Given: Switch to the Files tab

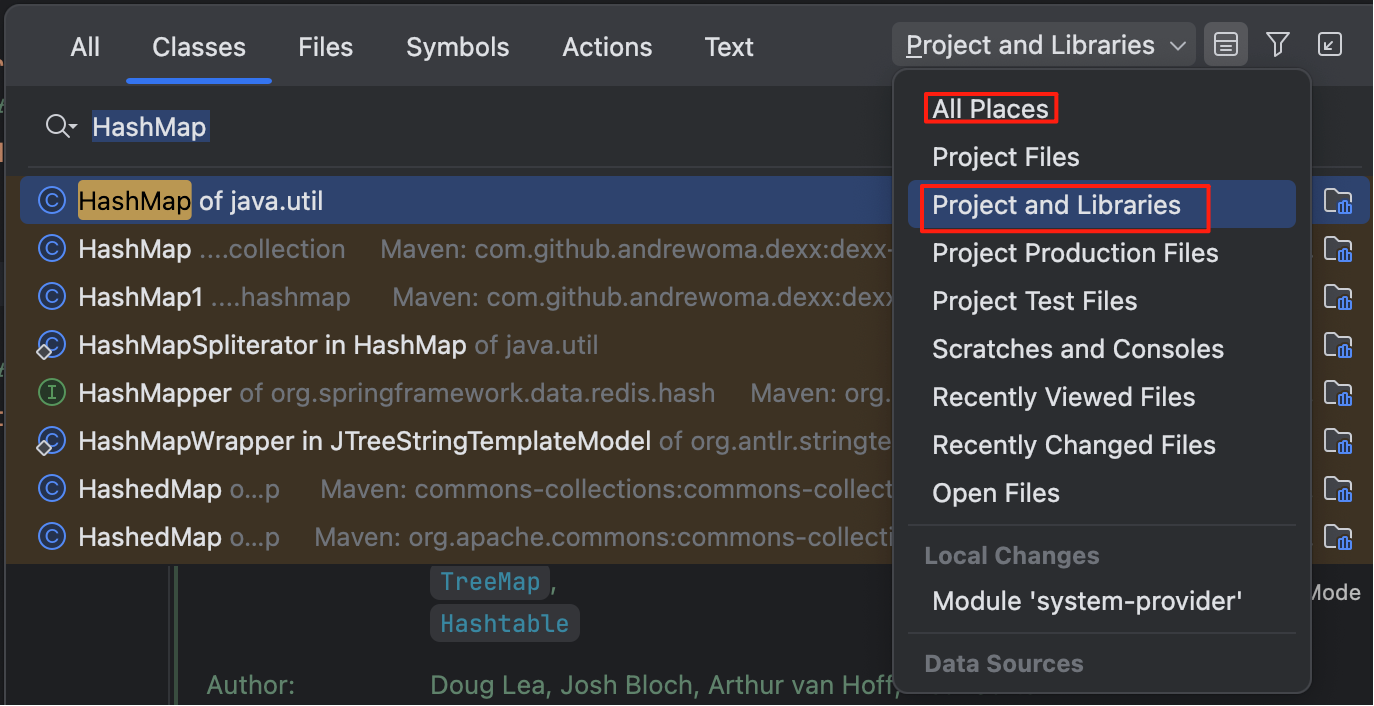Looking at the screenshot, I should pyautogui.click(x=325, y=47).
